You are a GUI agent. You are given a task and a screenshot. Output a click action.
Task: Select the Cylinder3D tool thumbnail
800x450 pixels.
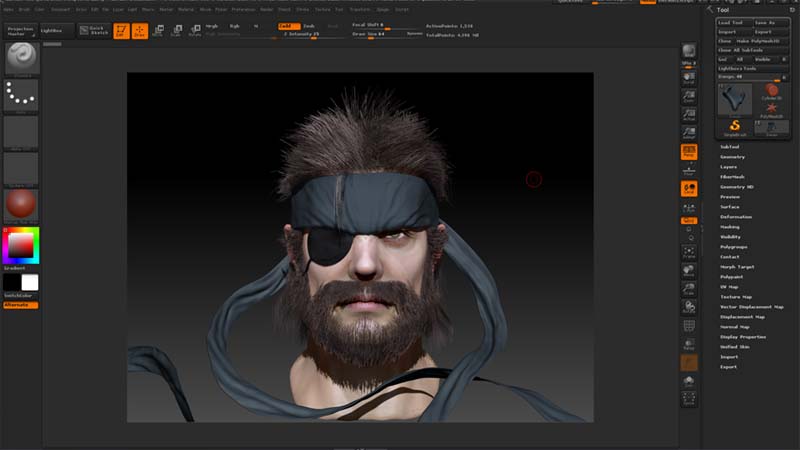click(771, 92)
